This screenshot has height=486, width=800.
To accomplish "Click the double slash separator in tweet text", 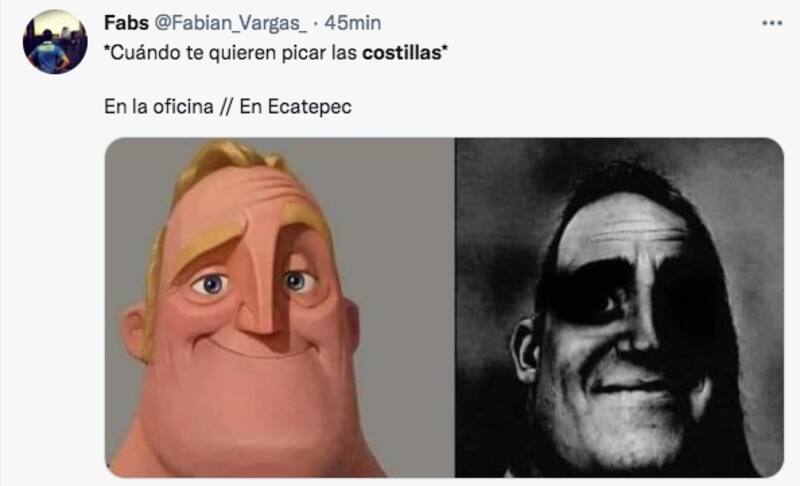I will coord(227,107).
